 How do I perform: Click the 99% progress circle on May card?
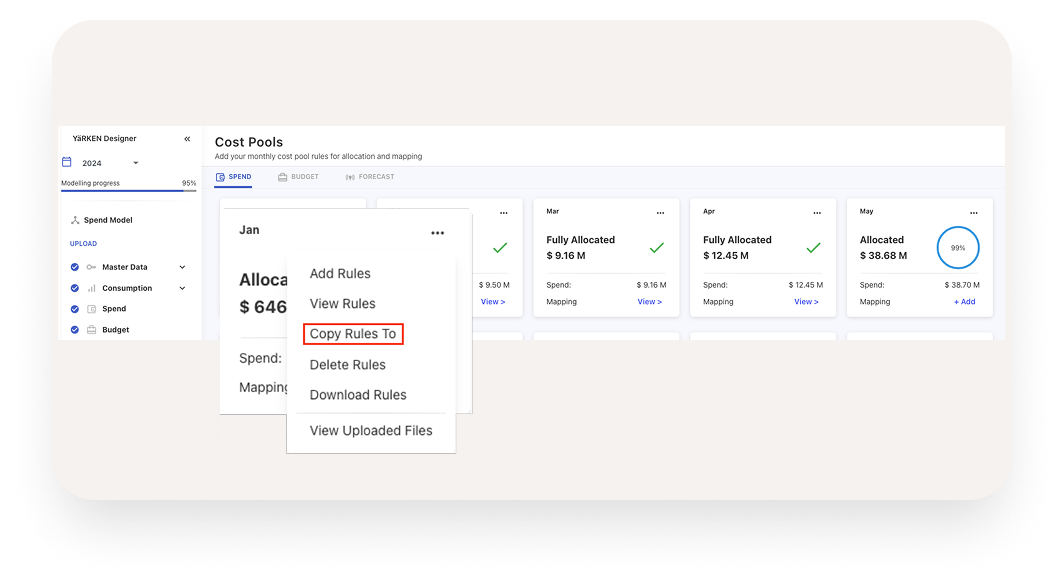click(958, 248)
